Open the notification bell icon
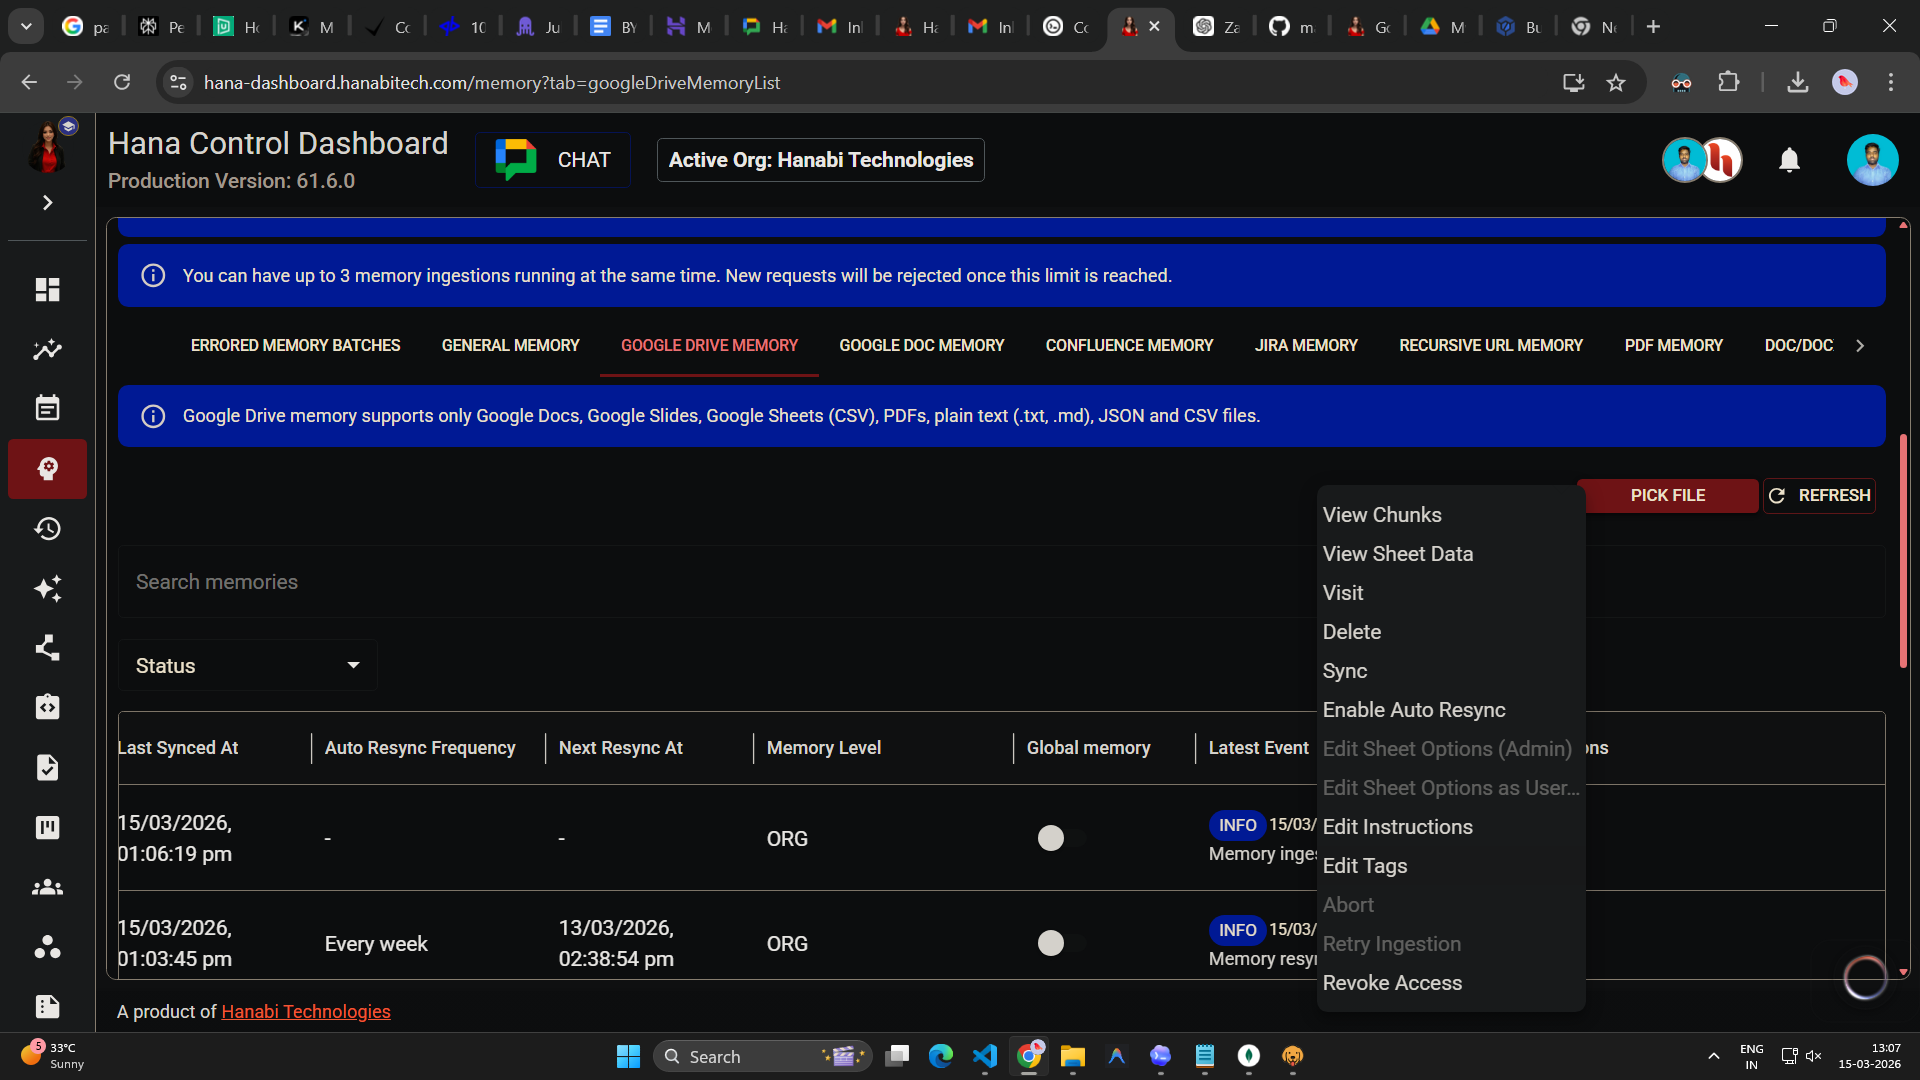 (x=1789, y=160)
